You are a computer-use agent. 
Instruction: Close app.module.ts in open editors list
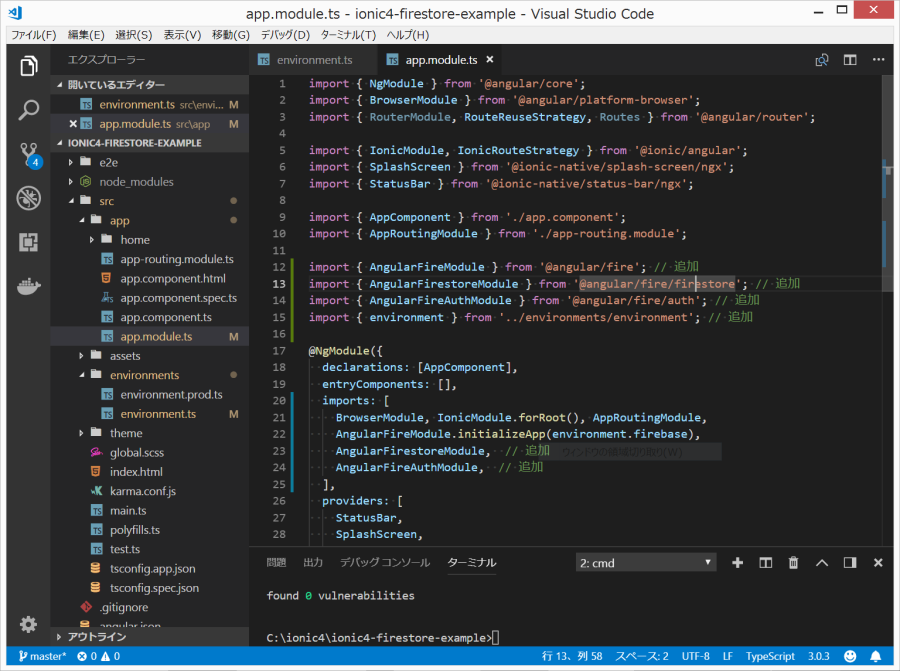pos(73,124)
